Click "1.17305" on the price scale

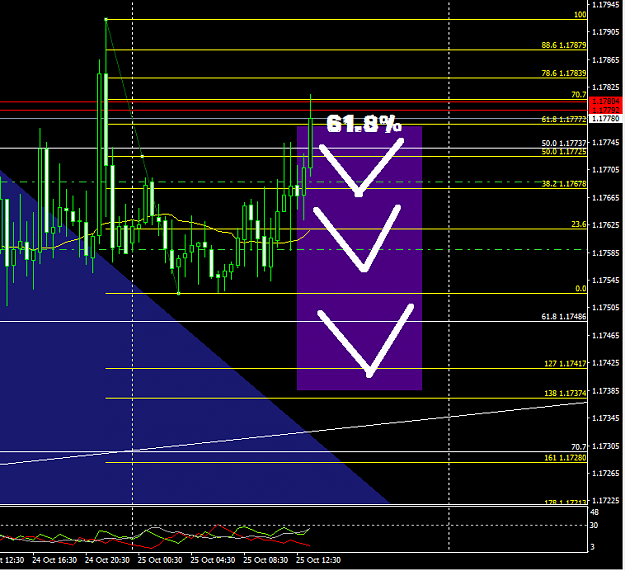pyautogui.click(x=606, y=446)
